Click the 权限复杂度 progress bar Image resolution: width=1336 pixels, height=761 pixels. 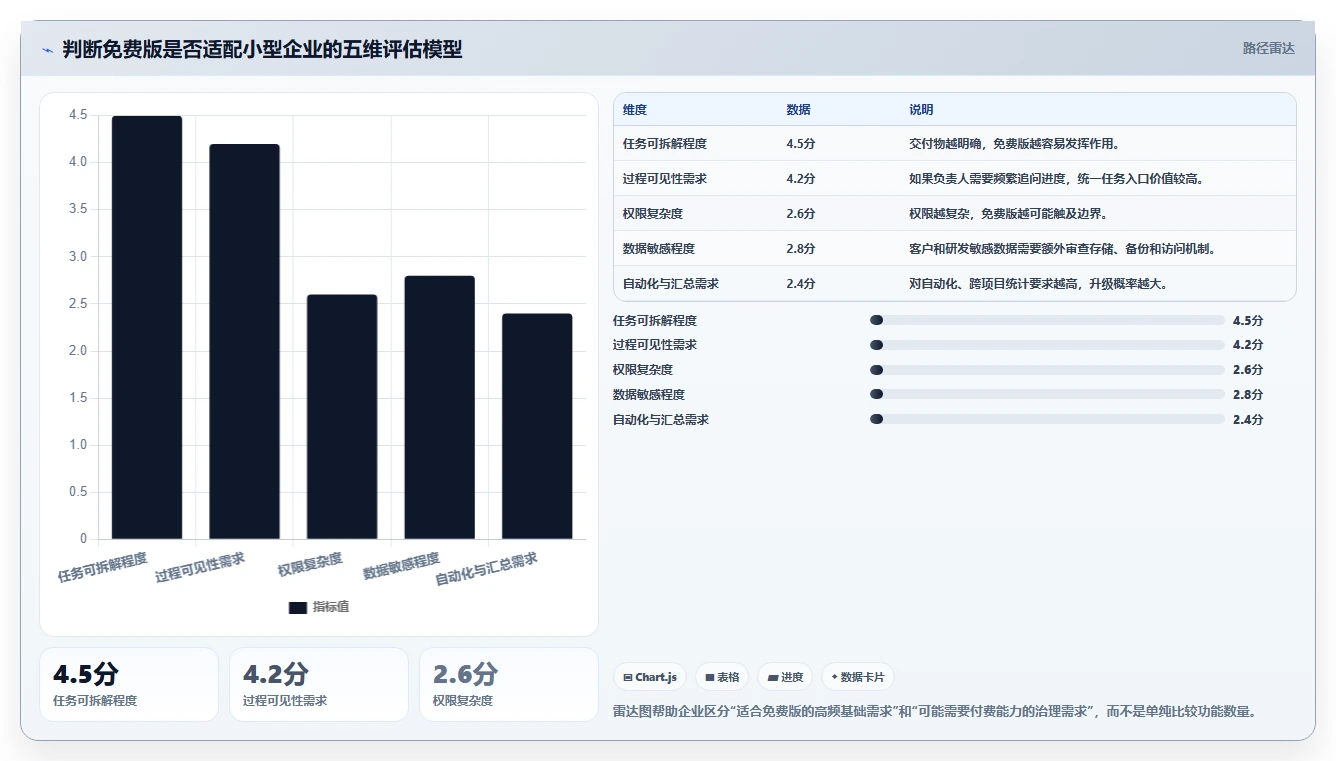[1047, 370]
